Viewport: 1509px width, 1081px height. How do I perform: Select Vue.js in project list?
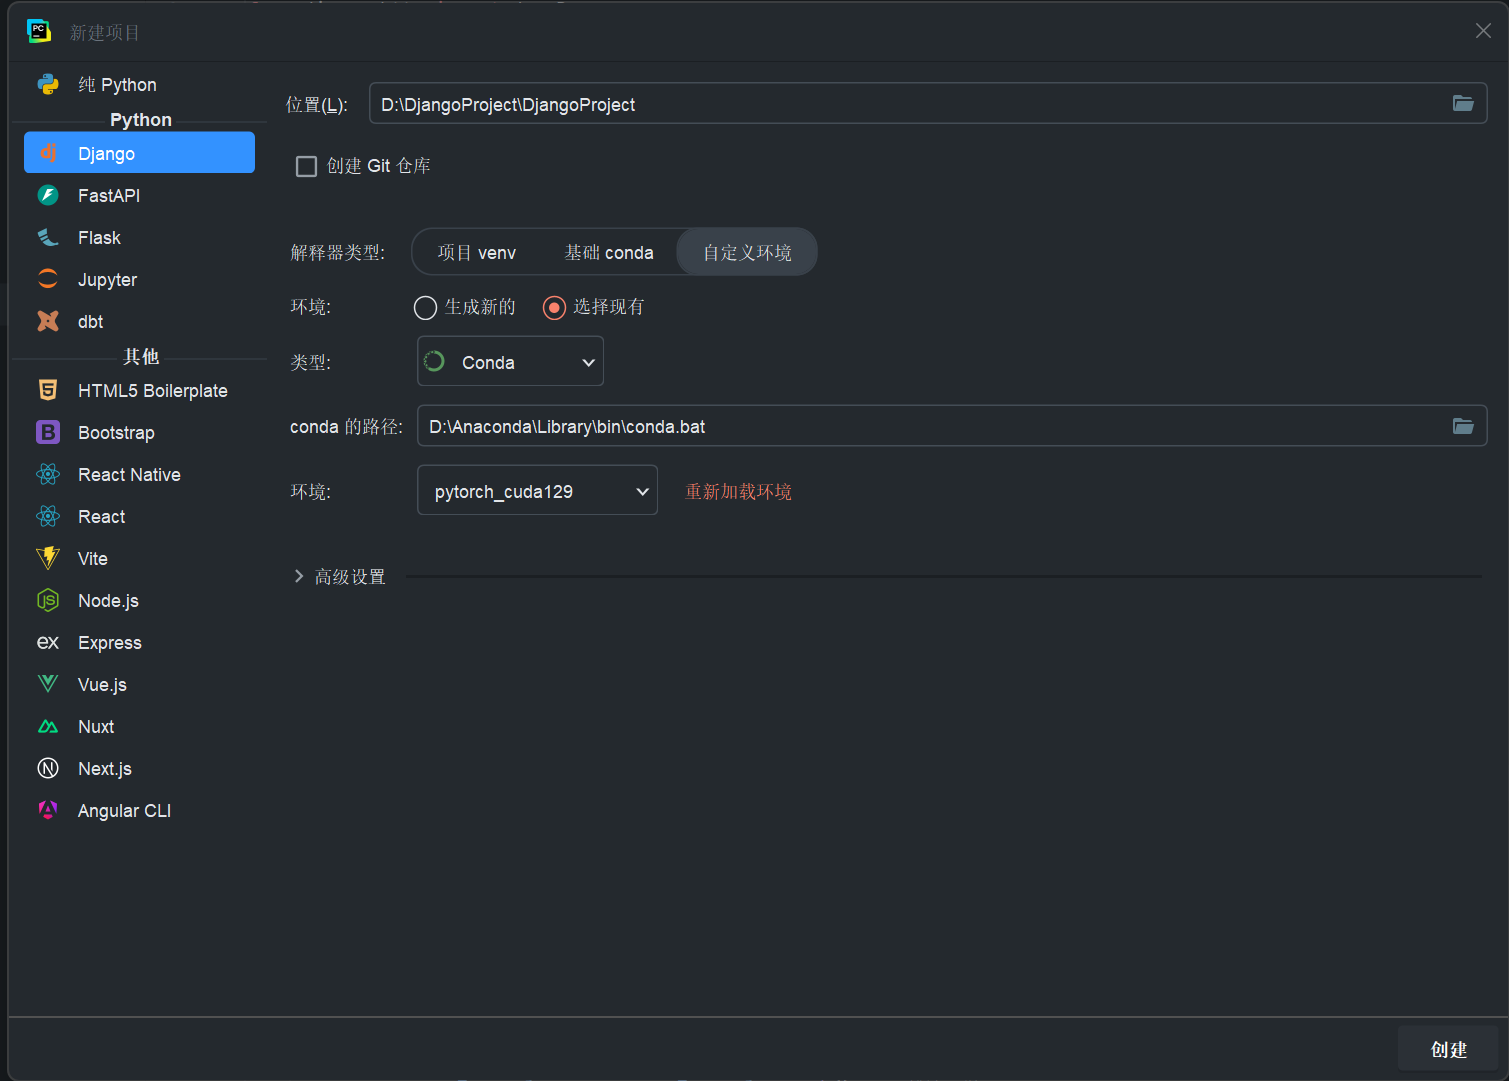coord(139,684)
